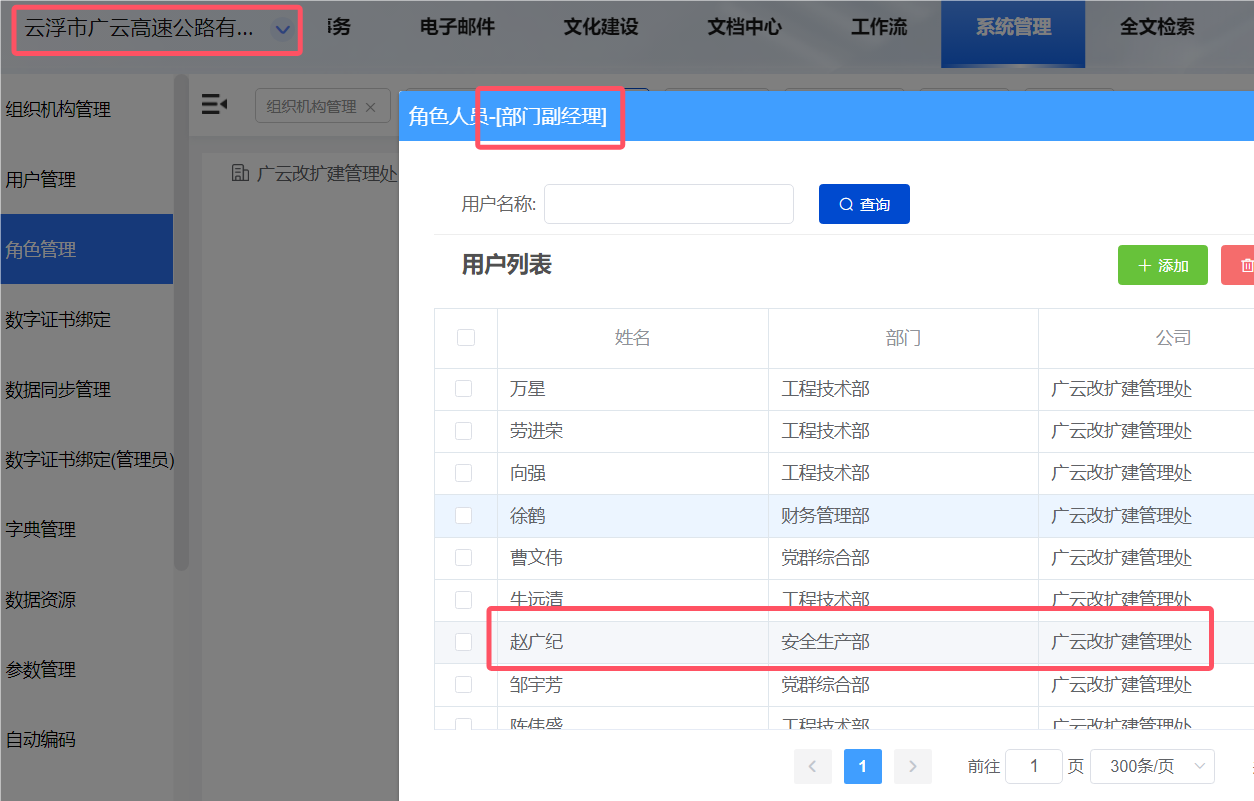Click the 姓名 column header
Viewport: 1254px width, 801px height.
click(x=633, y=338)
